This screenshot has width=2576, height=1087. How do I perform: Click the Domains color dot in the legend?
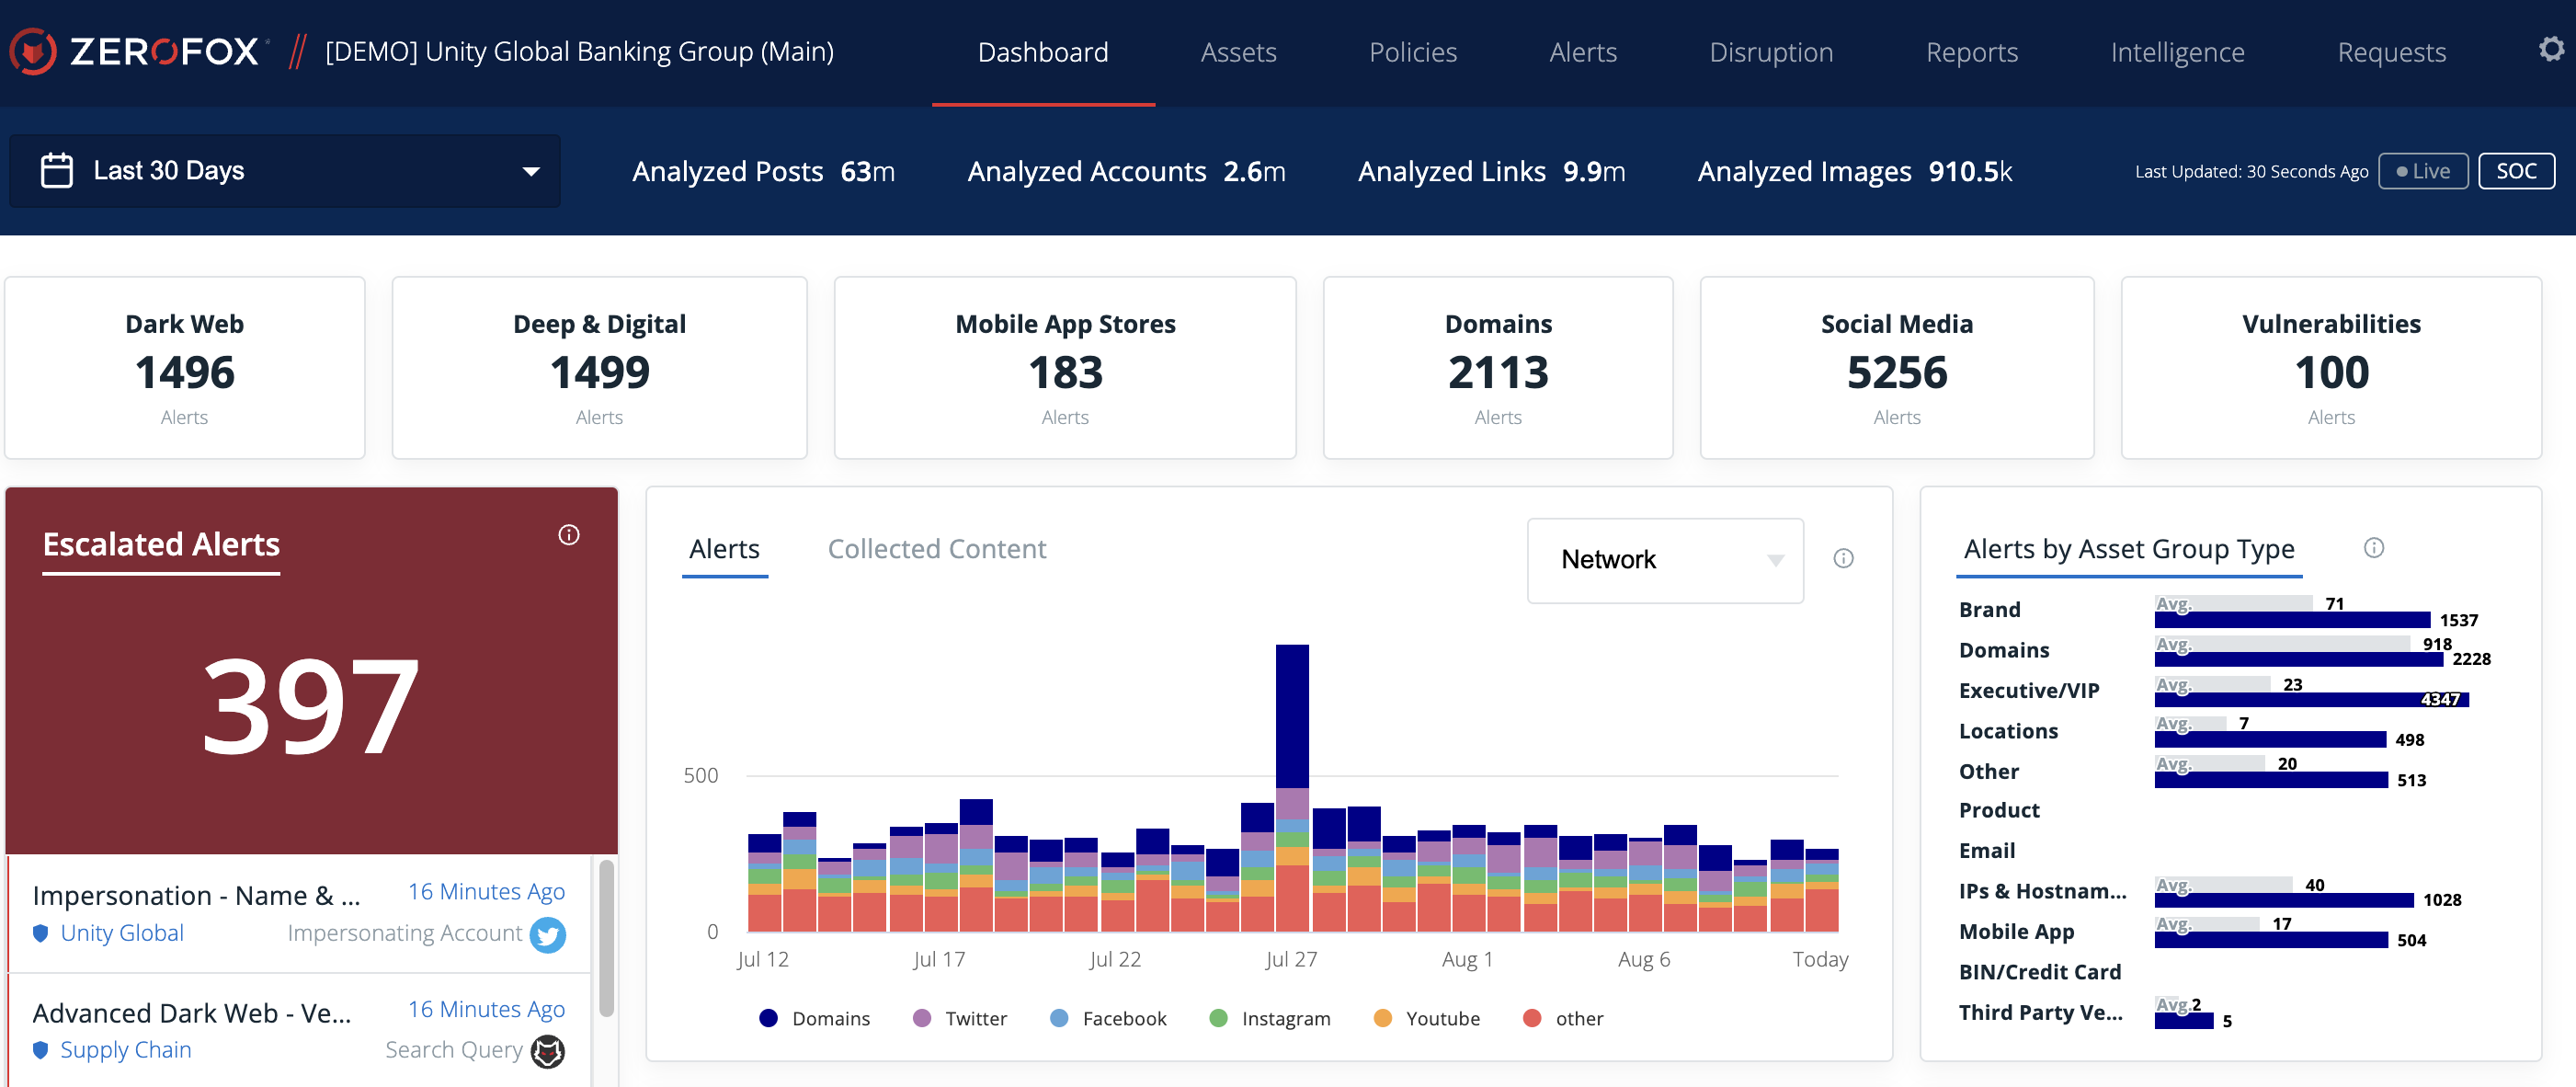(767, 1018)
